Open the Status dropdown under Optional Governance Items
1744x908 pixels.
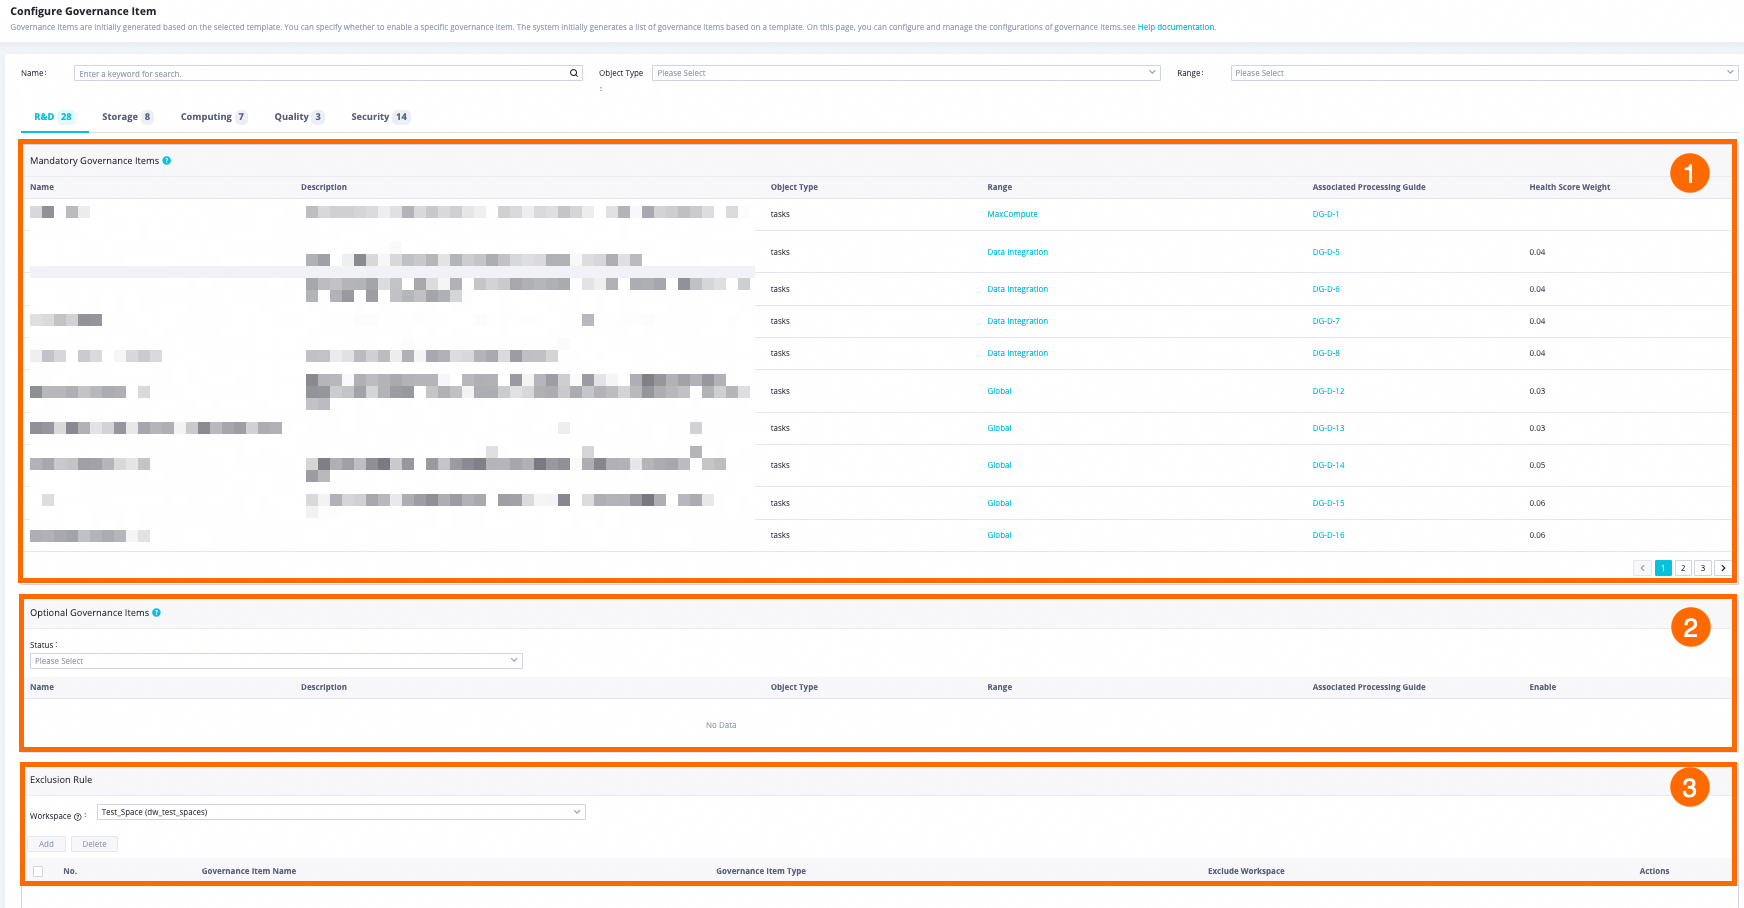coord(276,661)
